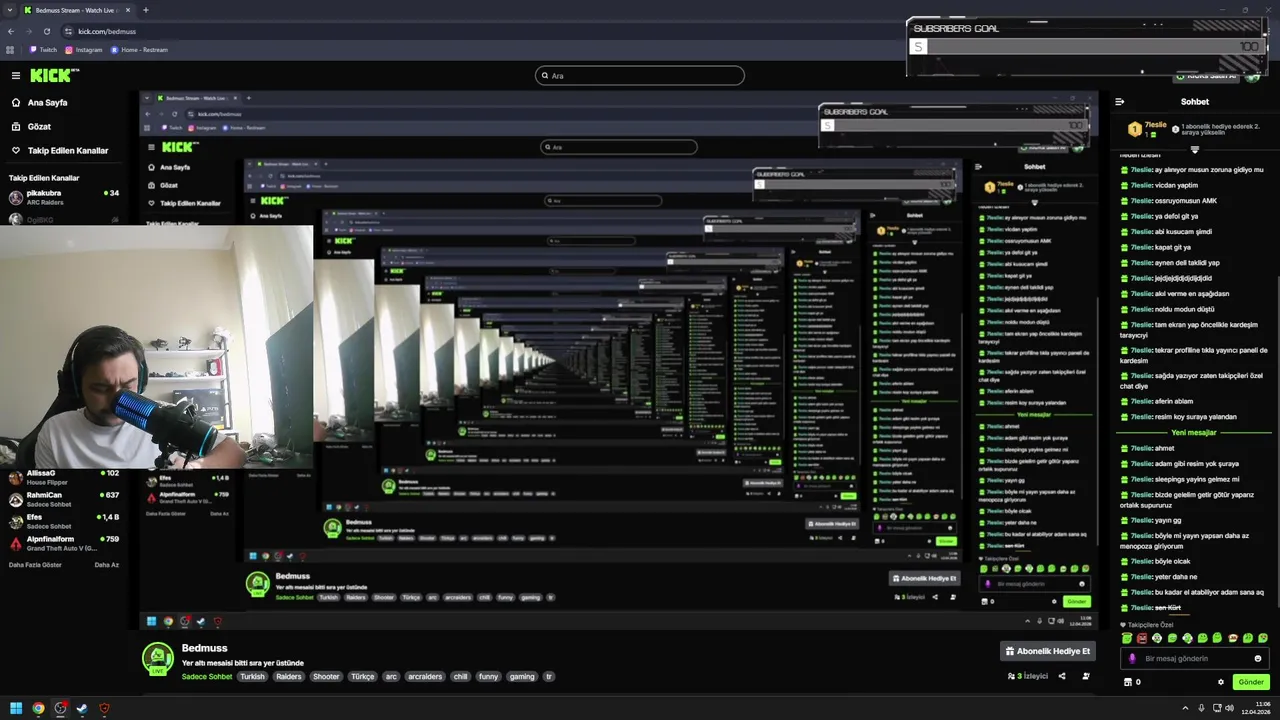Expand list with Daha Fazla Göster
Image resolution: width=1280 pixels, height=720 pixels.
(x=35, y=565)
